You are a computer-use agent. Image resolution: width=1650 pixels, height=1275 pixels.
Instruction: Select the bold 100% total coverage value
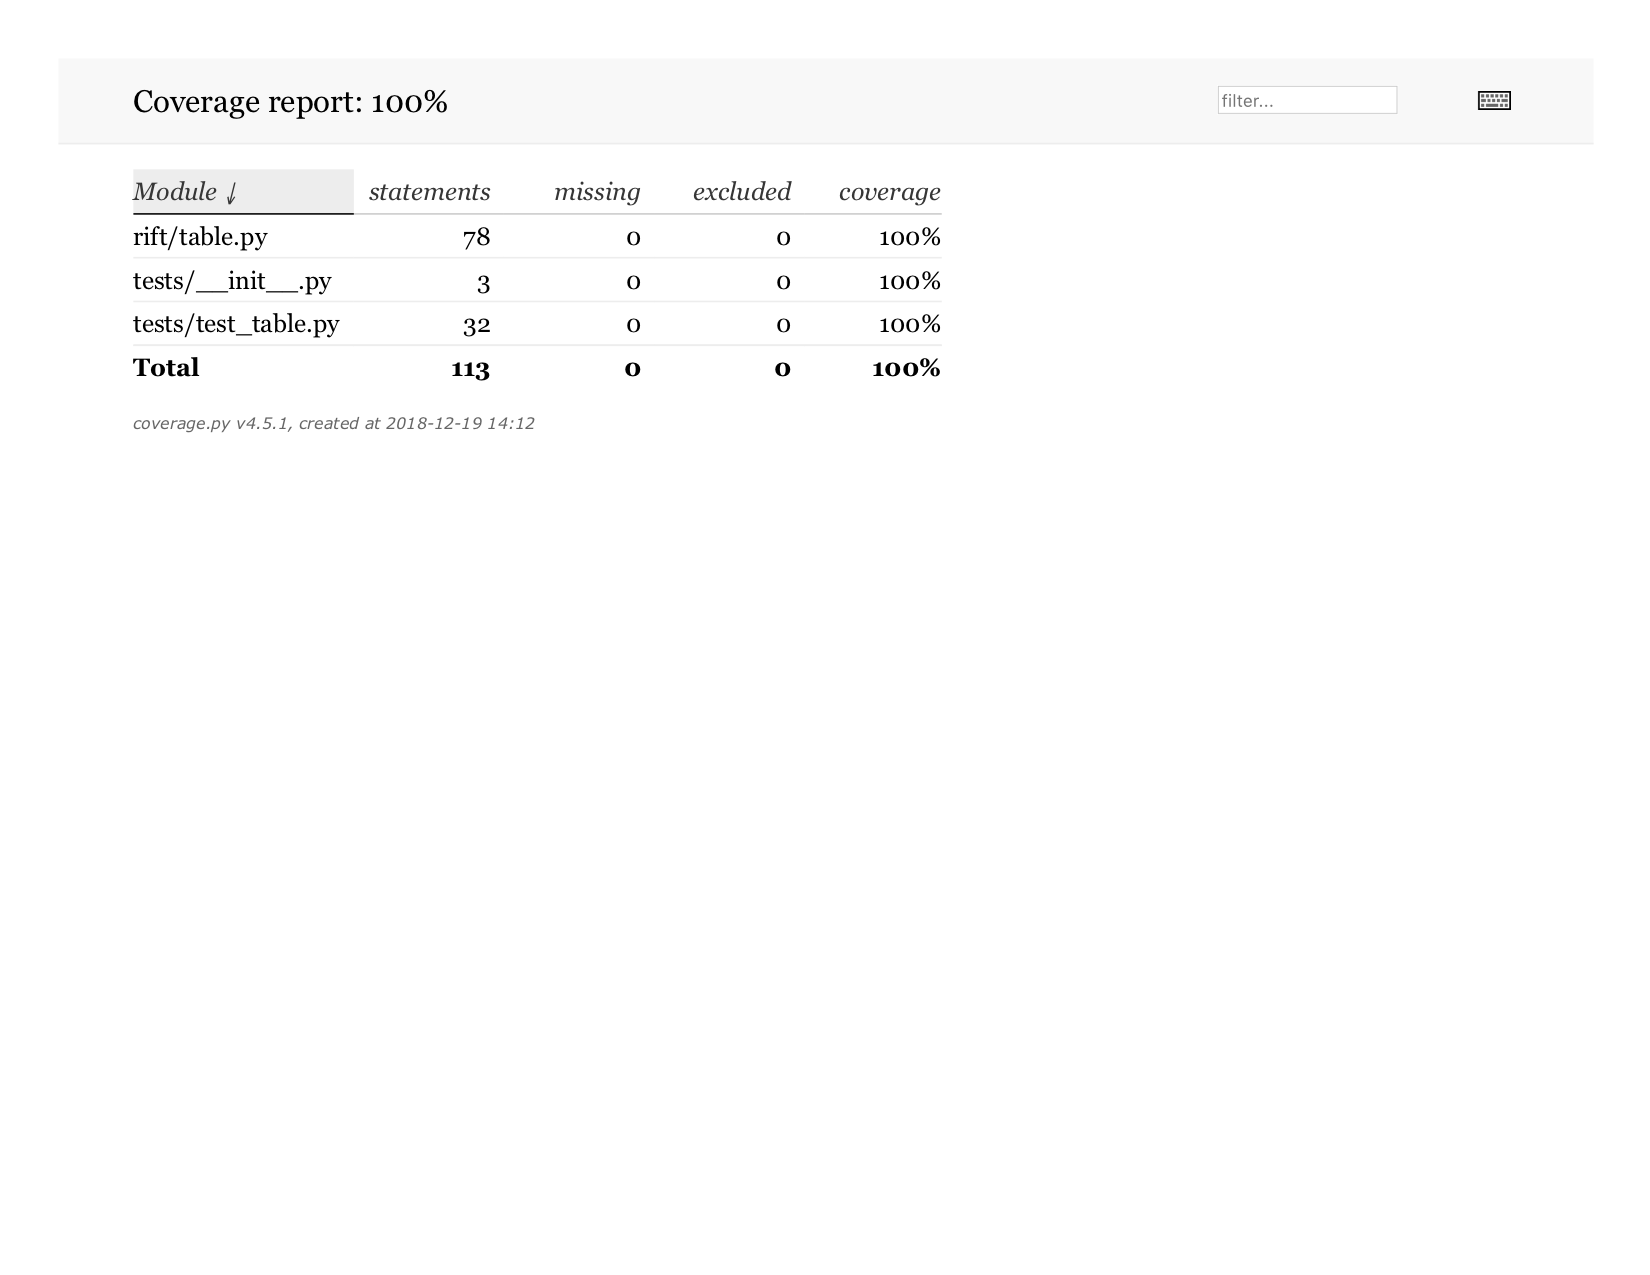click(906, 368)
